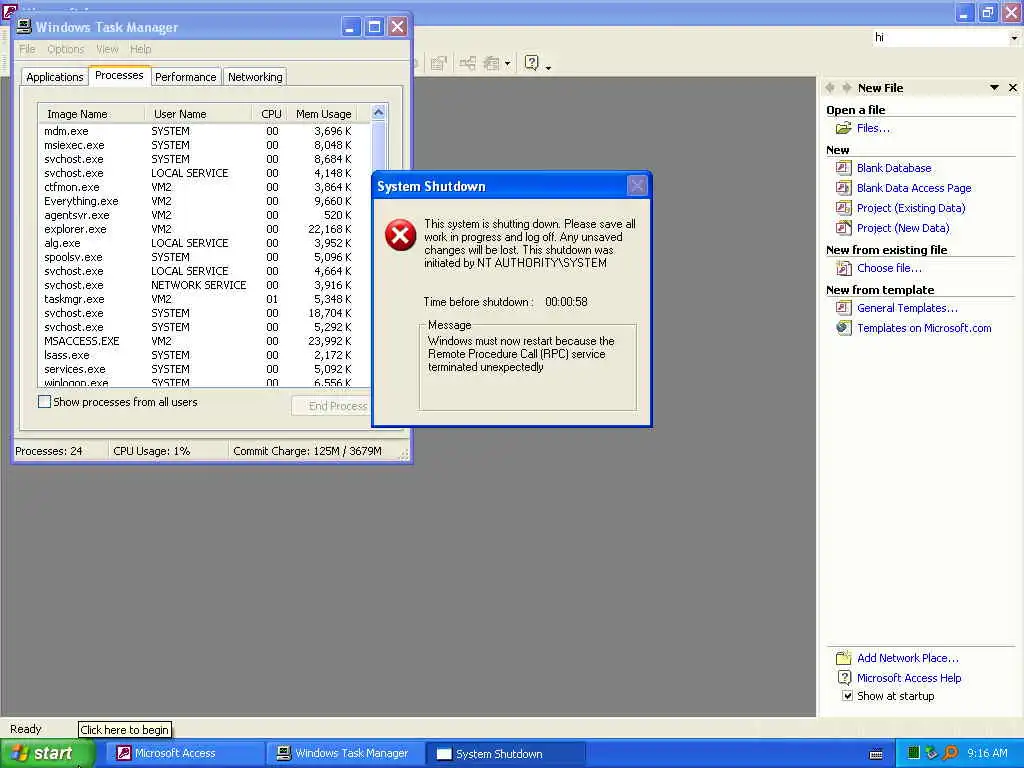Click the Choose file icon
Image resolution: width=1024 pixels, height=768 pixels.
click(844, 268)
